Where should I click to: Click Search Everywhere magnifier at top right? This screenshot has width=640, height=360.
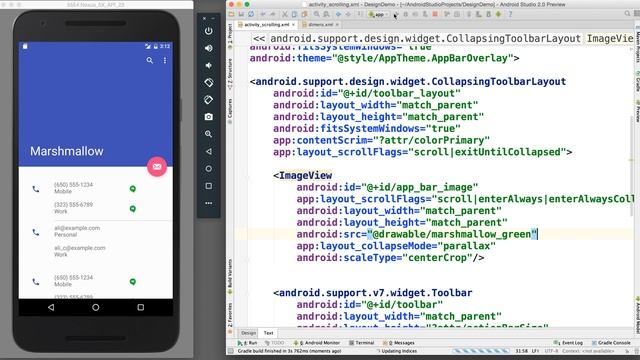pyautogui.click(x=628, y=14)
